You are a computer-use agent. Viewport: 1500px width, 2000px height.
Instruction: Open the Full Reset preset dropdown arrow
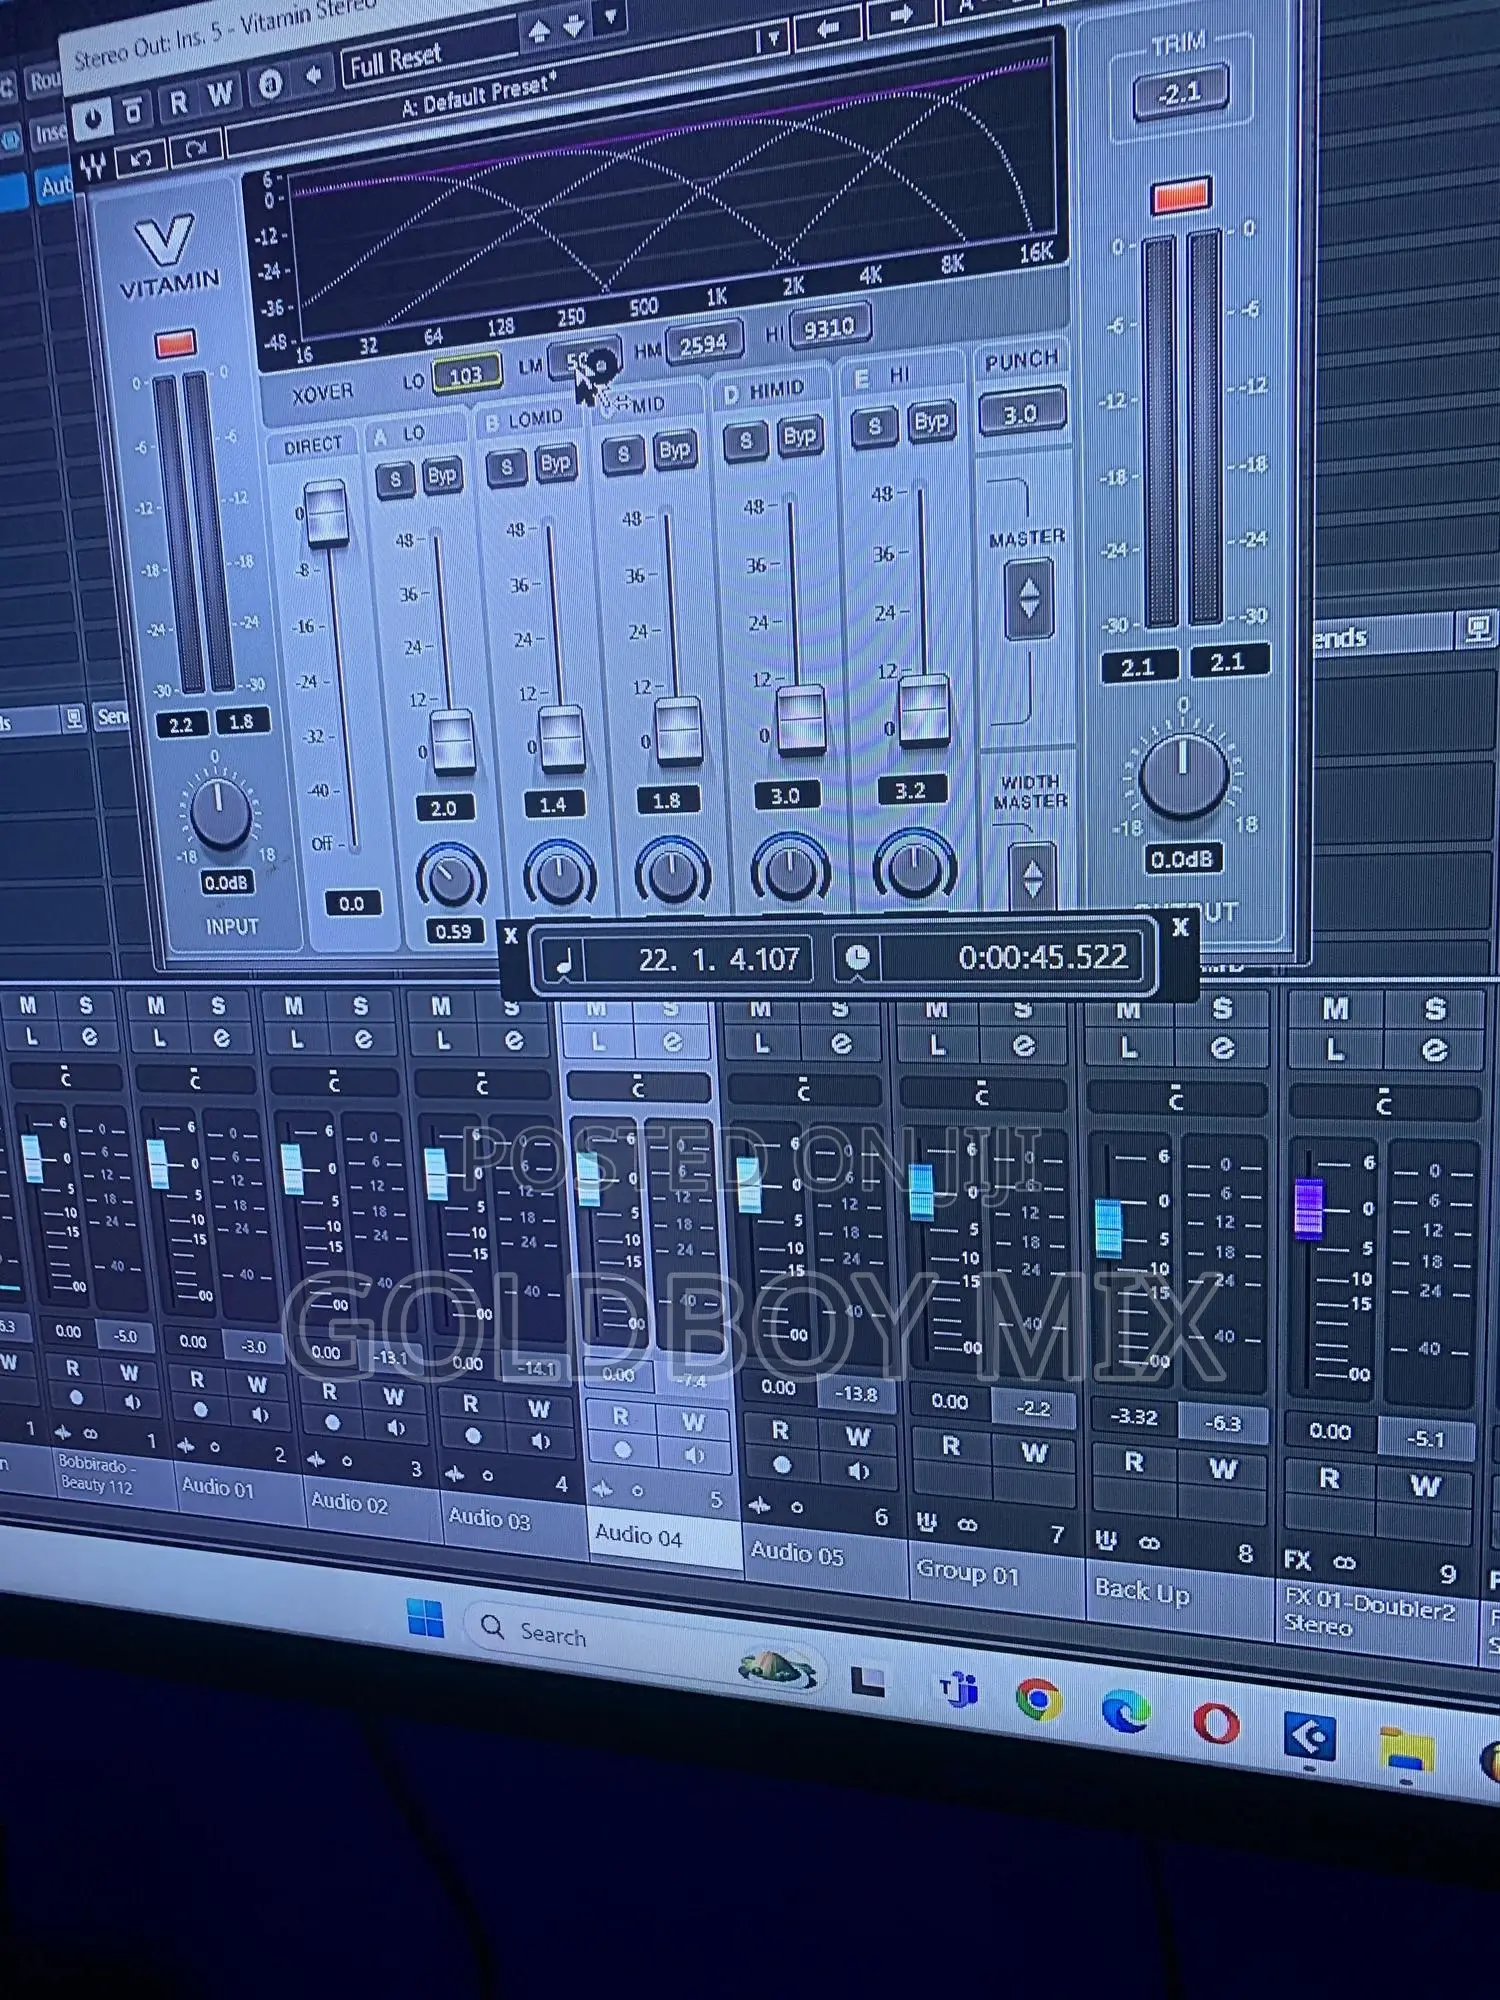(610, 16)
